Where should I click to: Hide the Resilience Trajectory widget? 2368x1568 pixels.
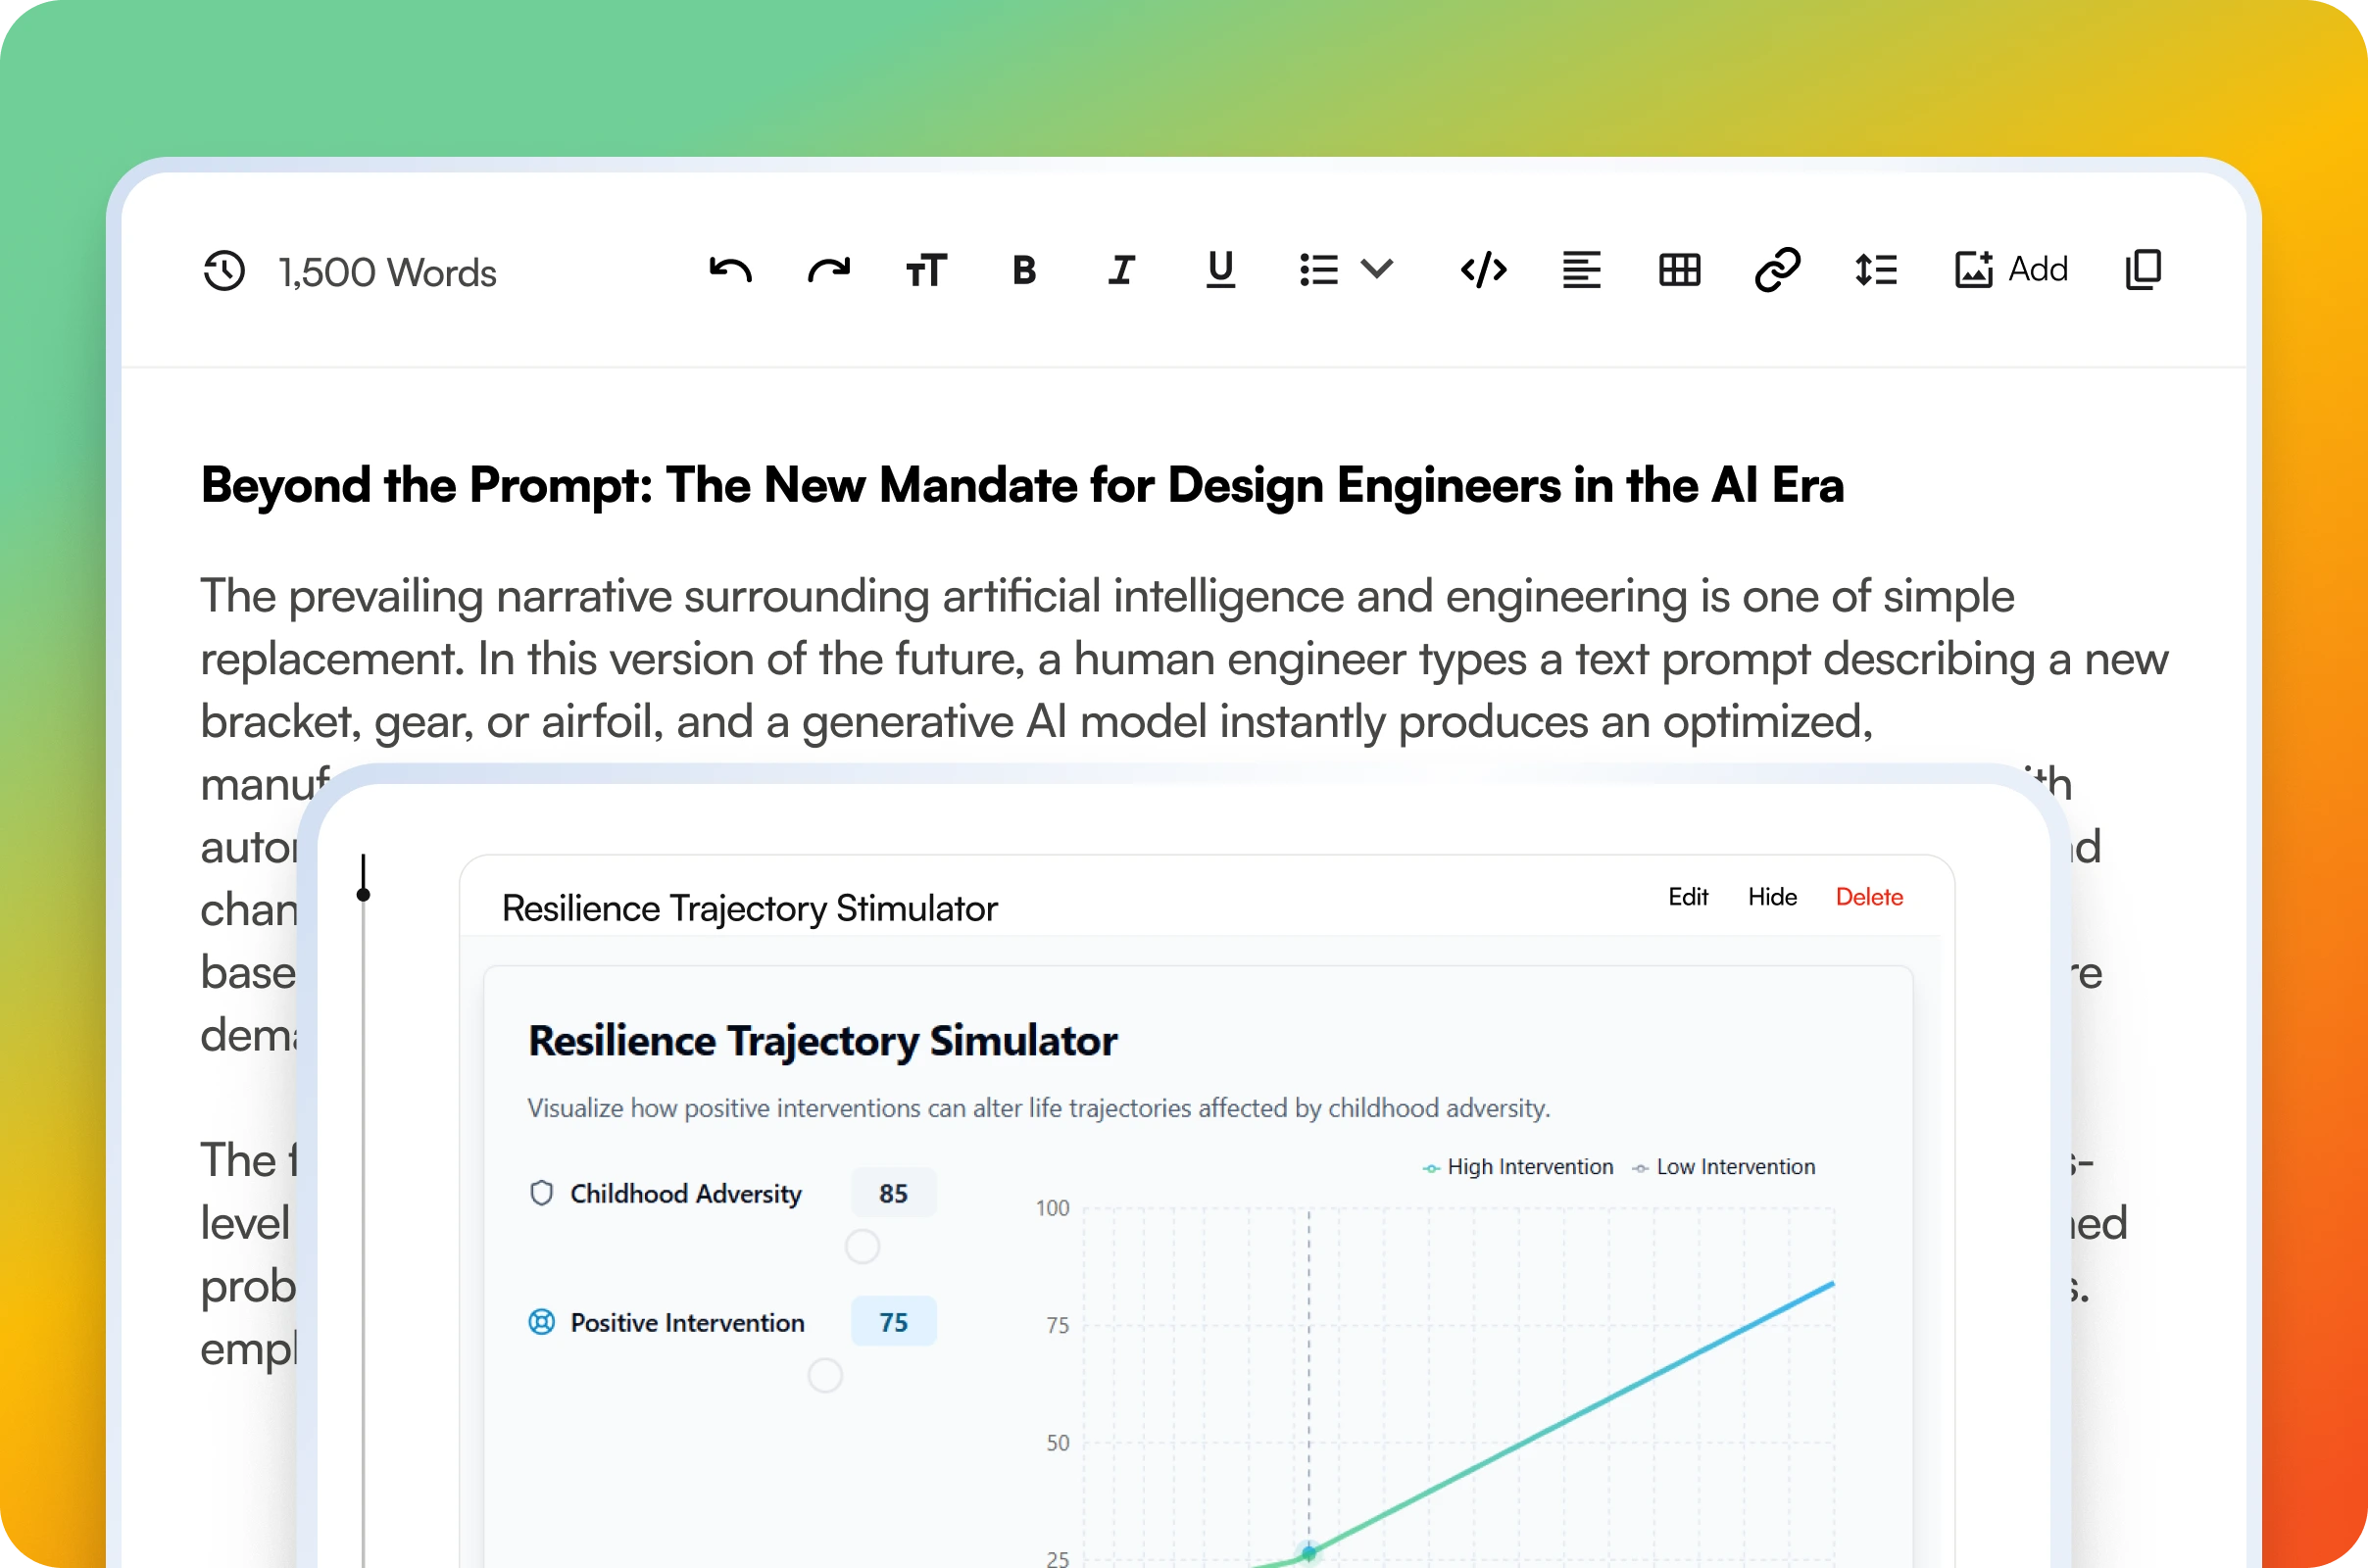[1772, 897]
